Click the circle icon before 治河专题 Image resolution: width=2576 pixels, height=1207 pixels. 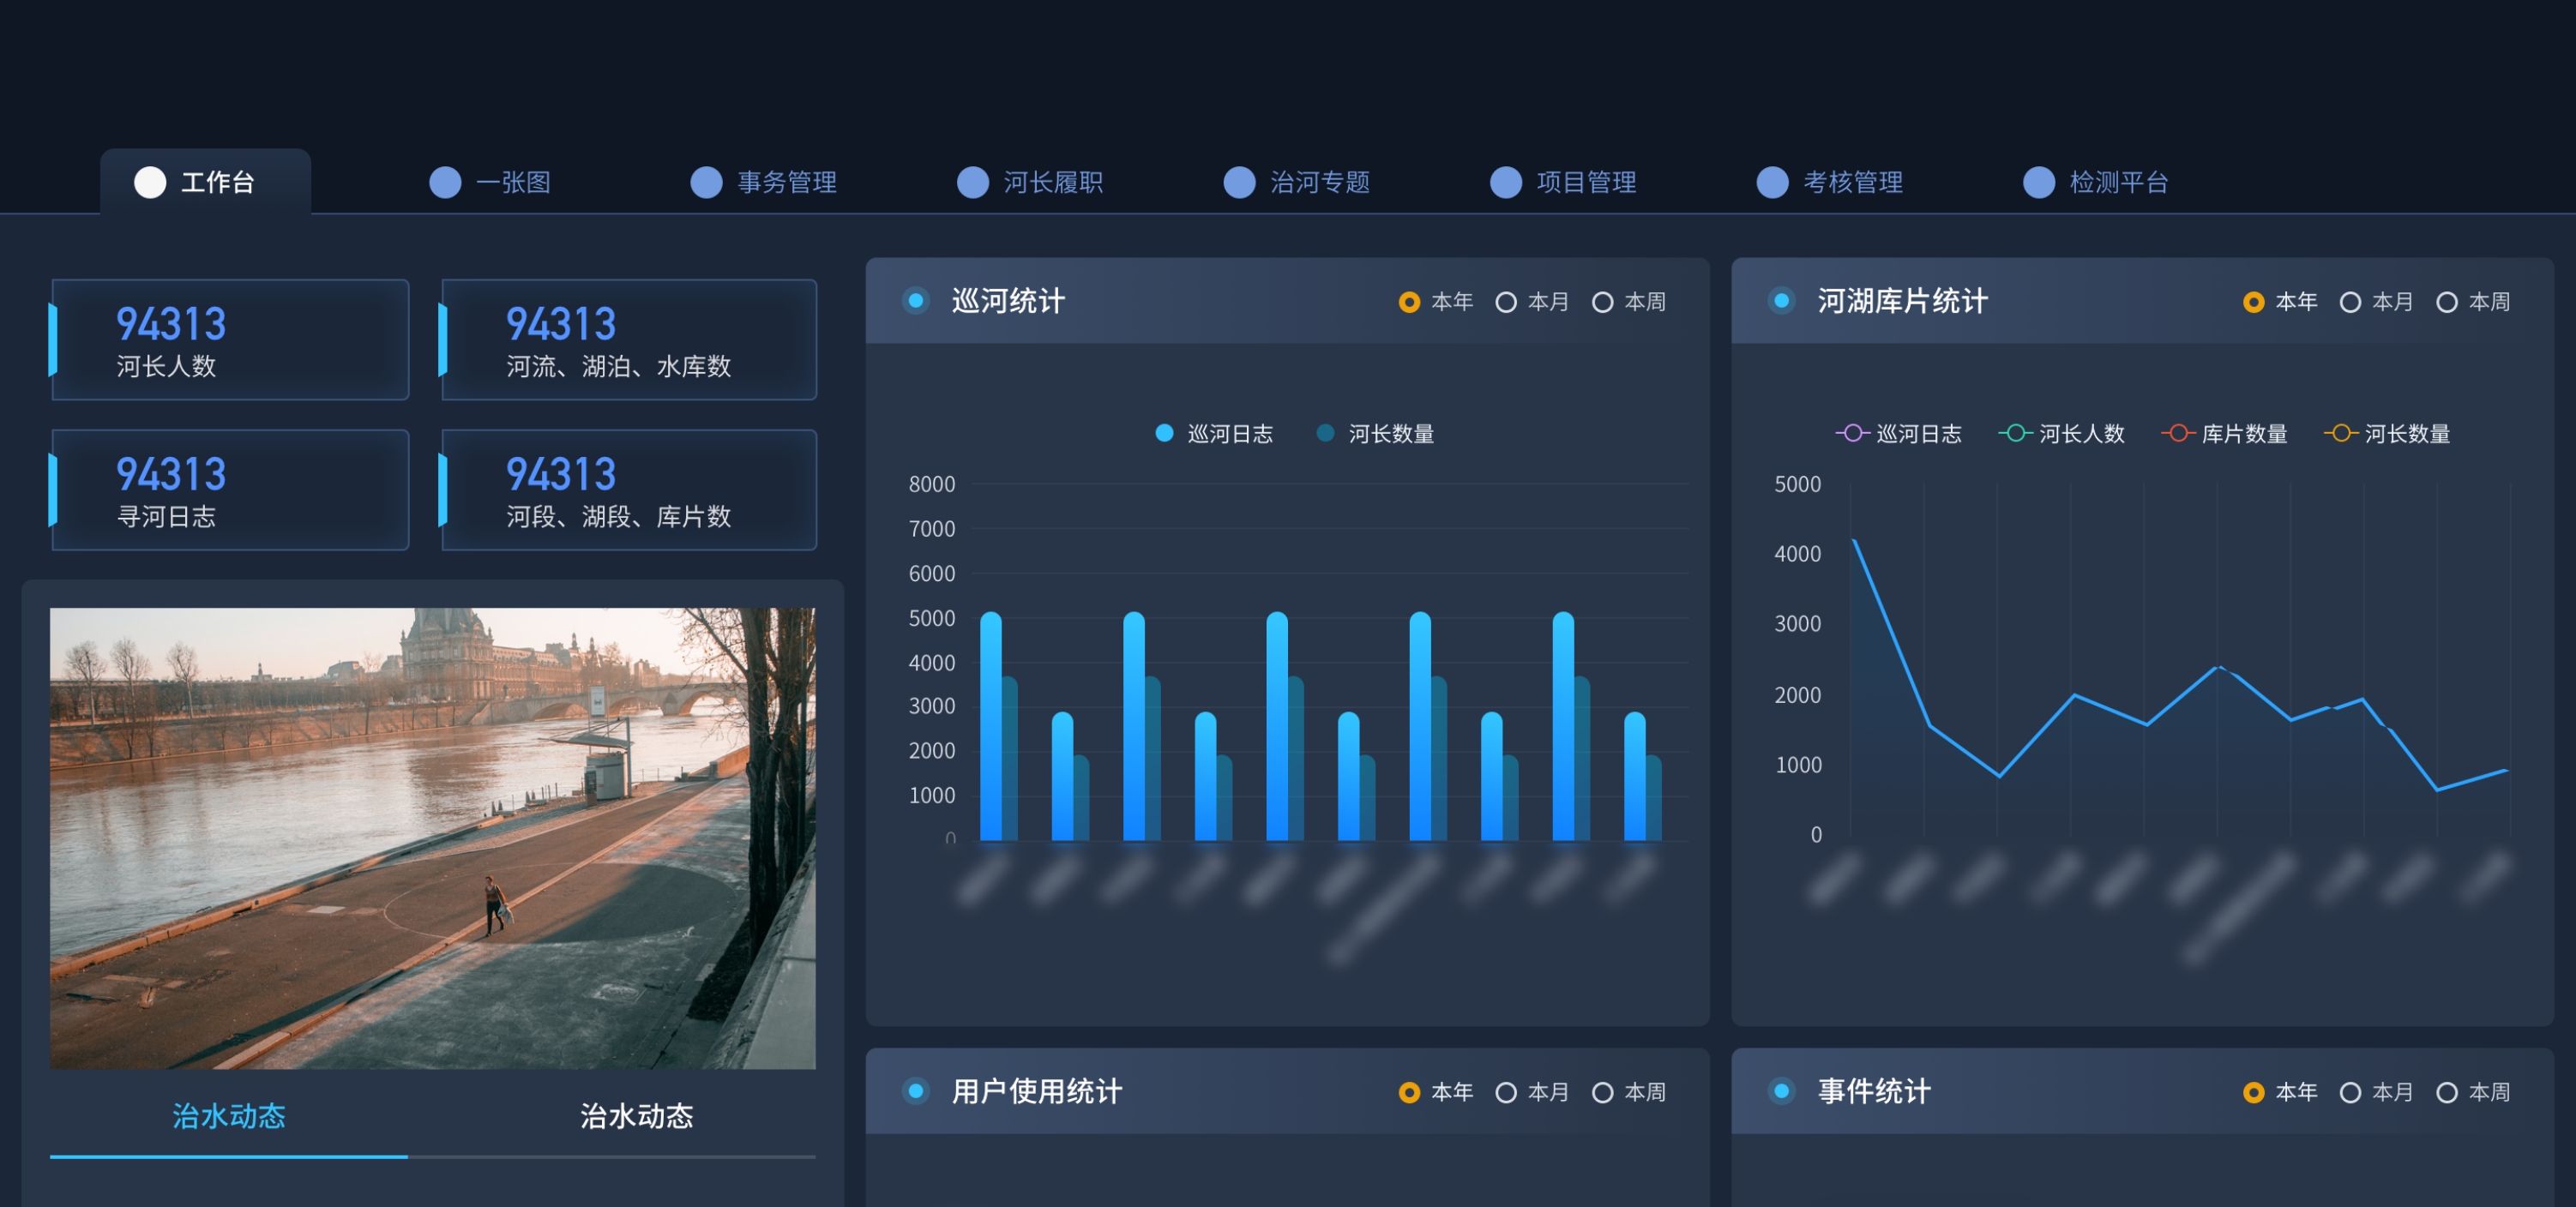(x=1239, y=182)
